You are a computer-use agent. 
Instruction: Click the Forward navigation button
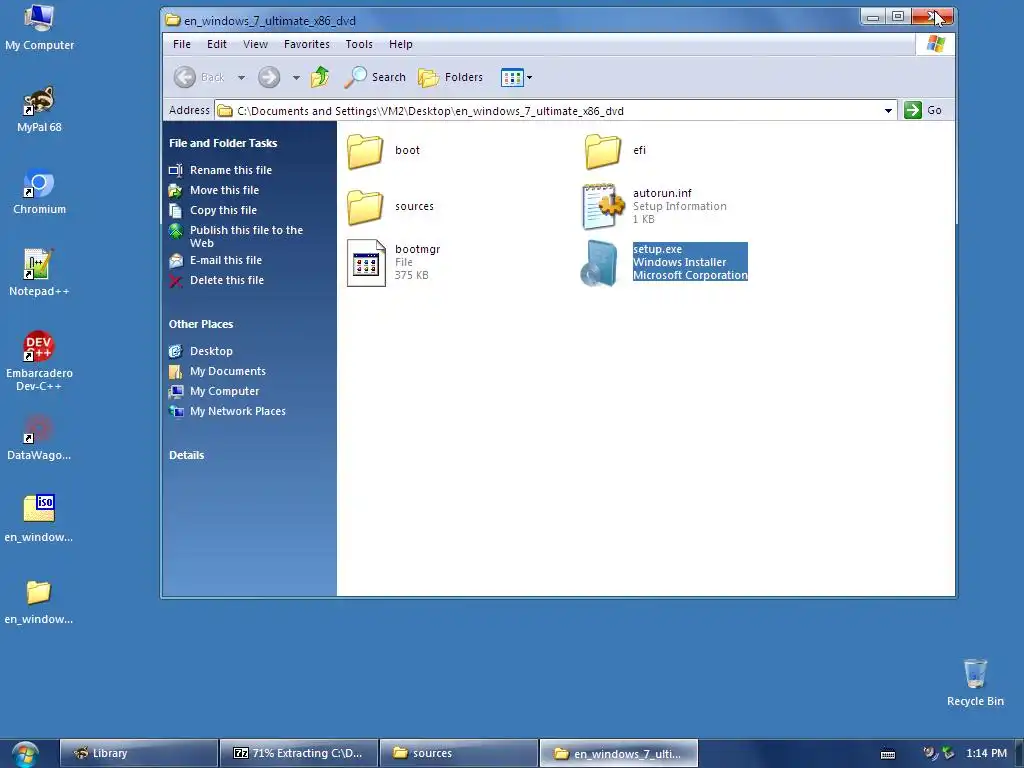268,77
